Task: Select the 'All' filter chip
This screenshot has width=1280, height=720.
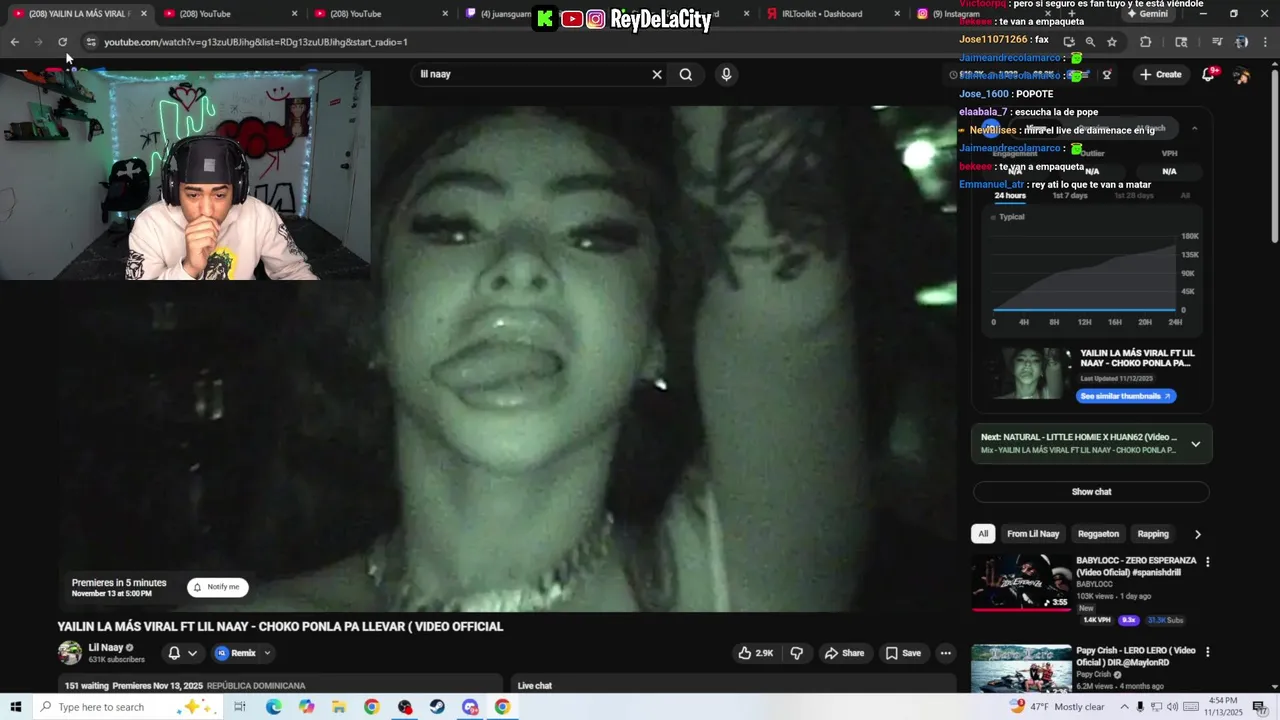Action: pyautogui.click(x=983, y=534)
